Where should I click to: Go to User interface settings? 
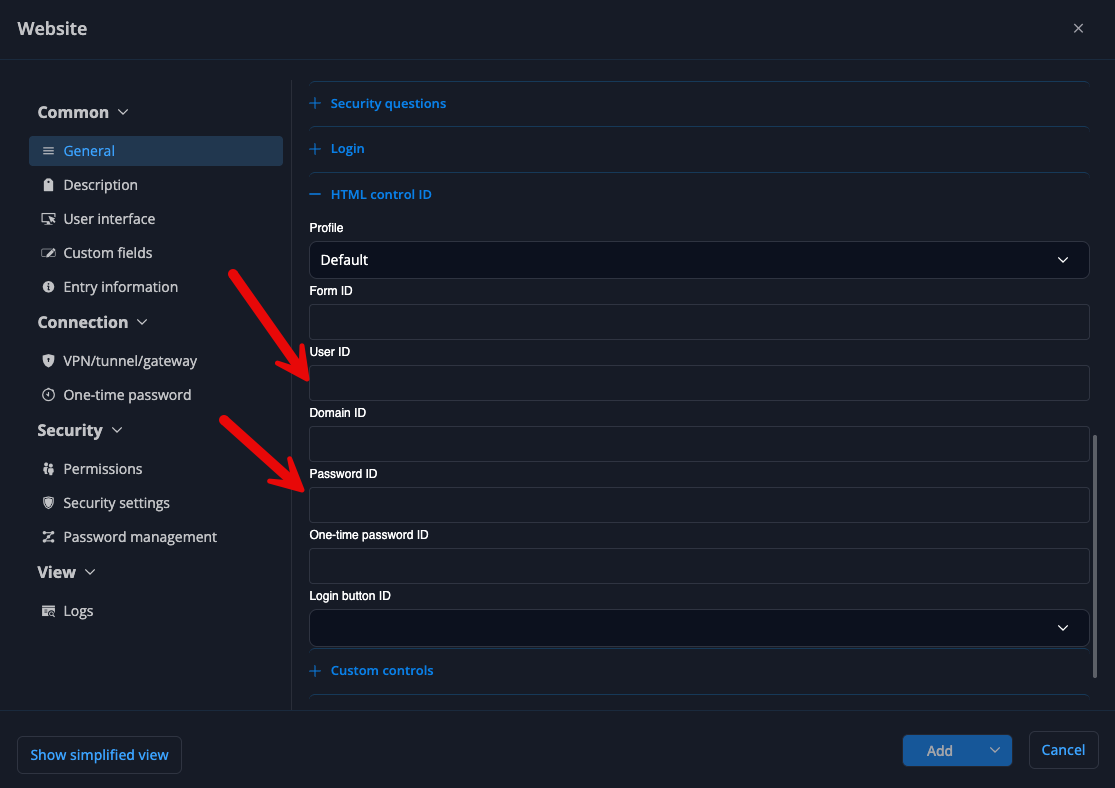click(109, 219)
